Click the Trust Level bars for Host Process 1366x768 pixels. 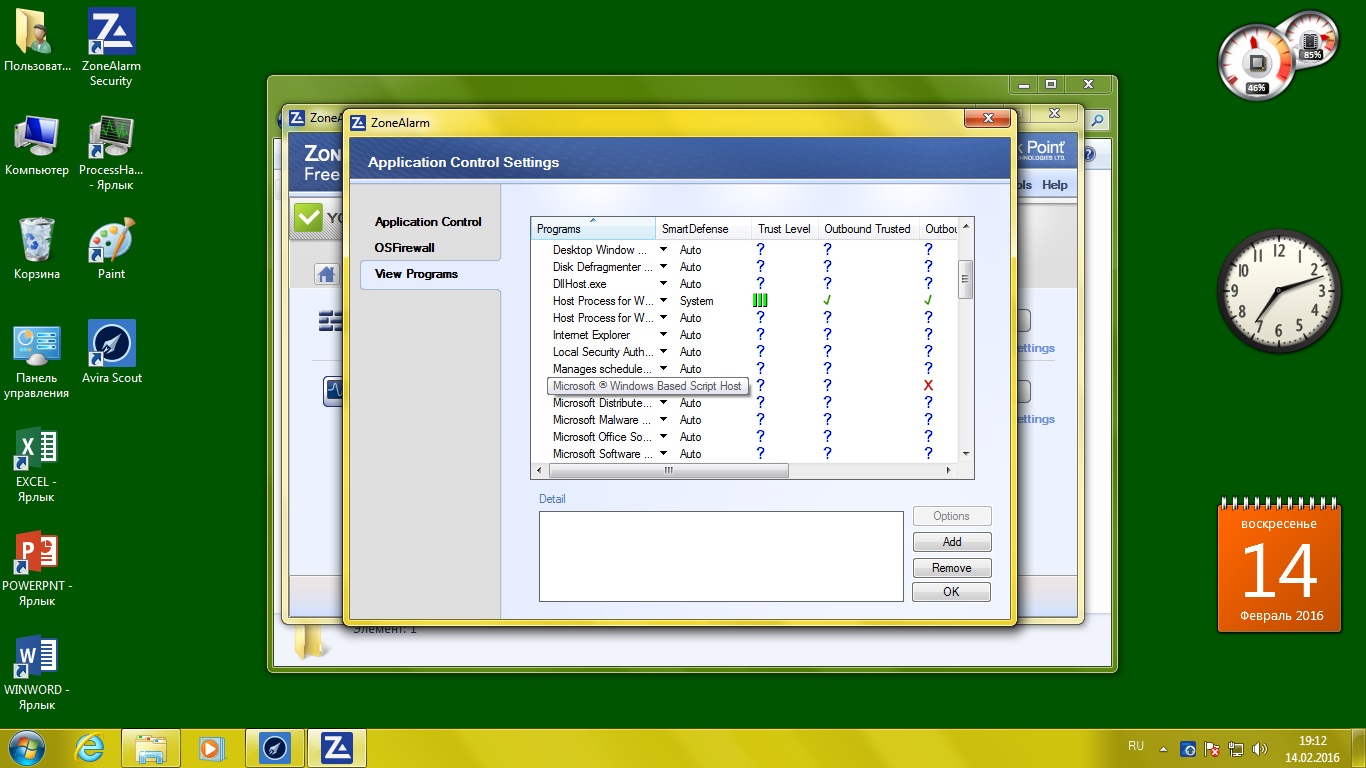760,300
